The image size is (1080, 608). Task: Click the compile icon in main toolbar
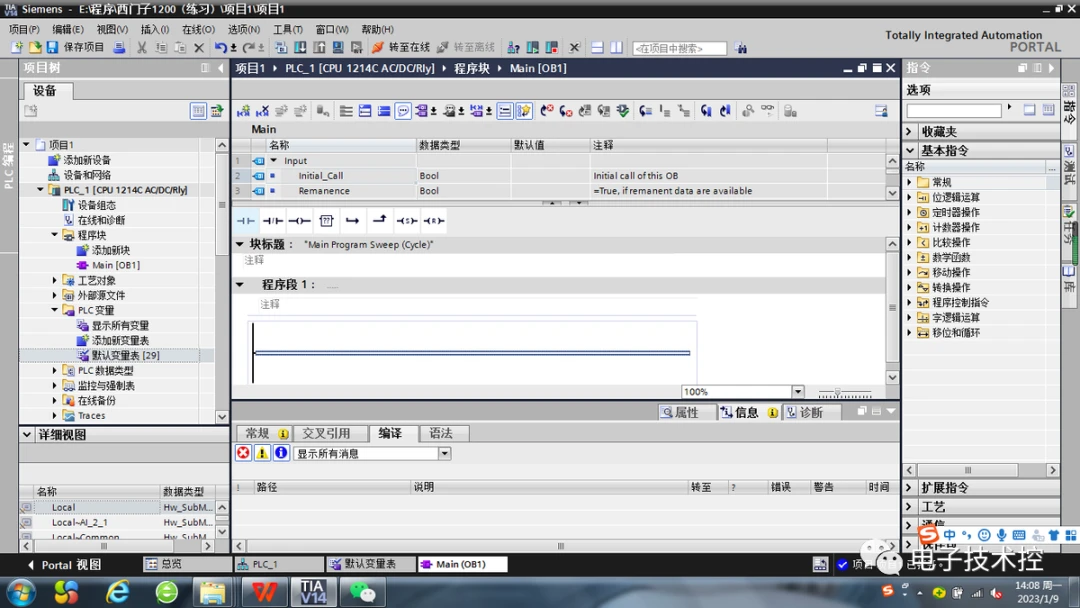pos(281,48)
